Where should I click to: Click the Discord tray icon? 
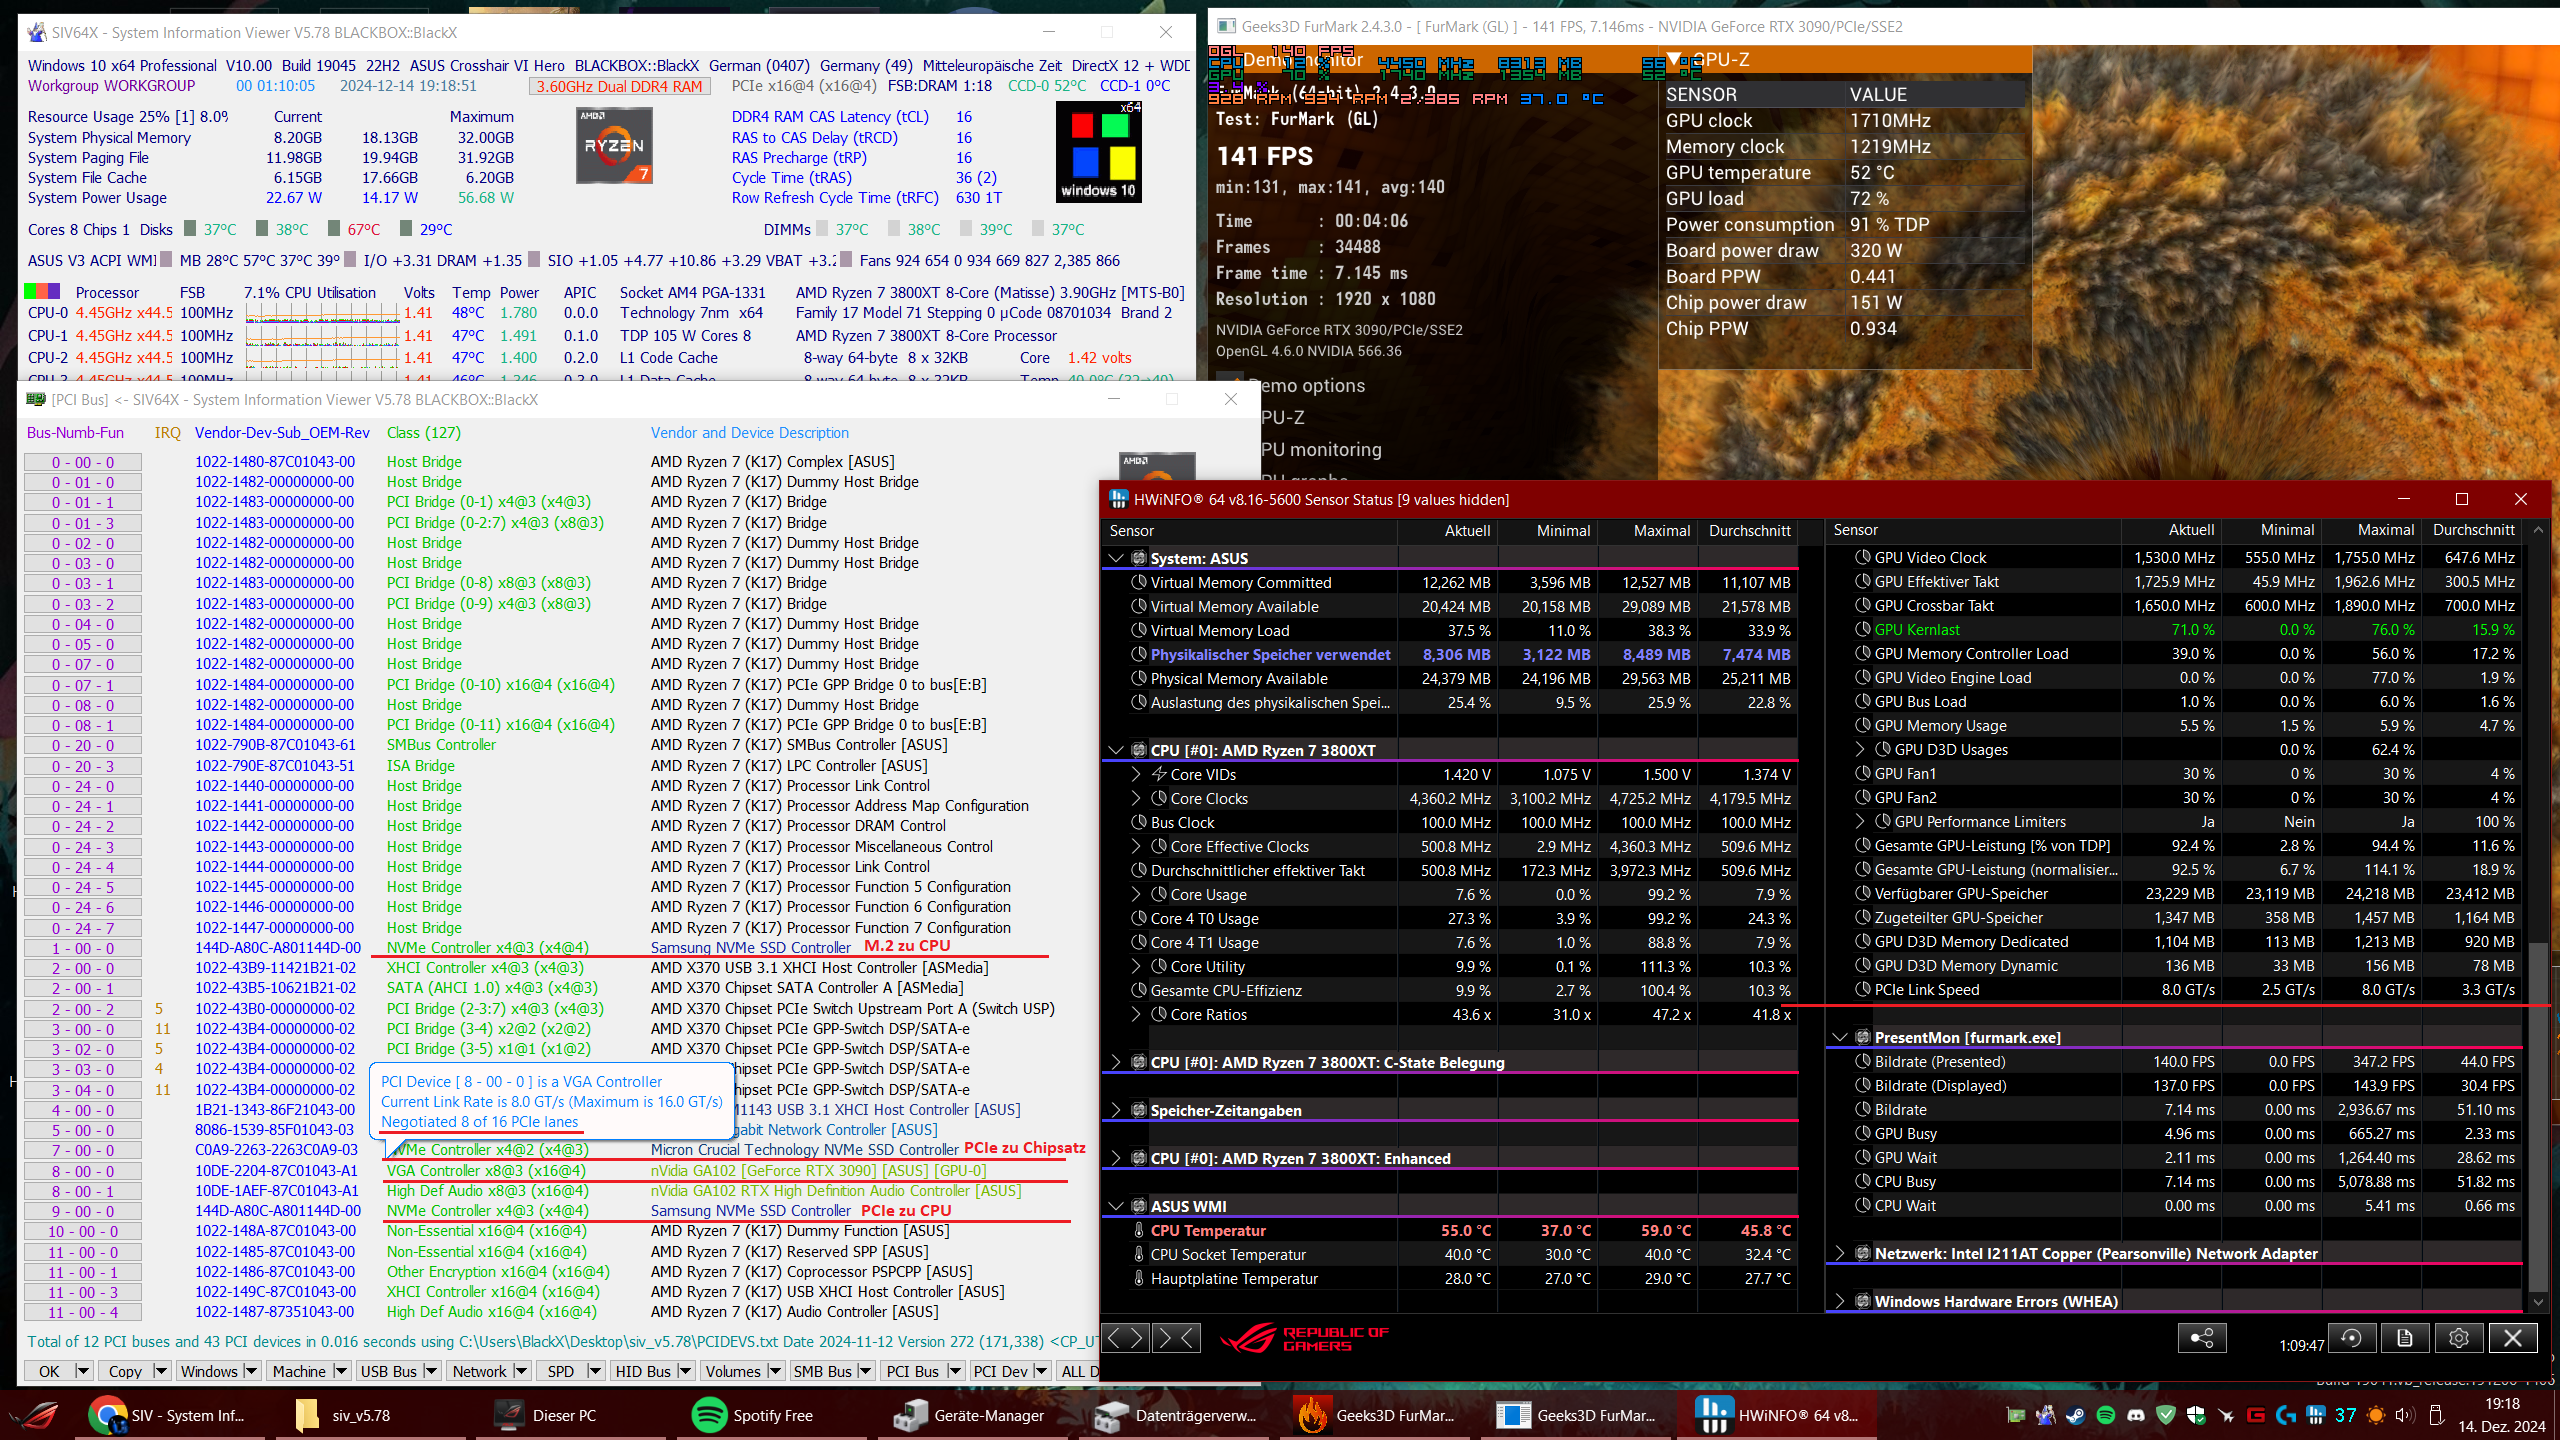2135,1415
